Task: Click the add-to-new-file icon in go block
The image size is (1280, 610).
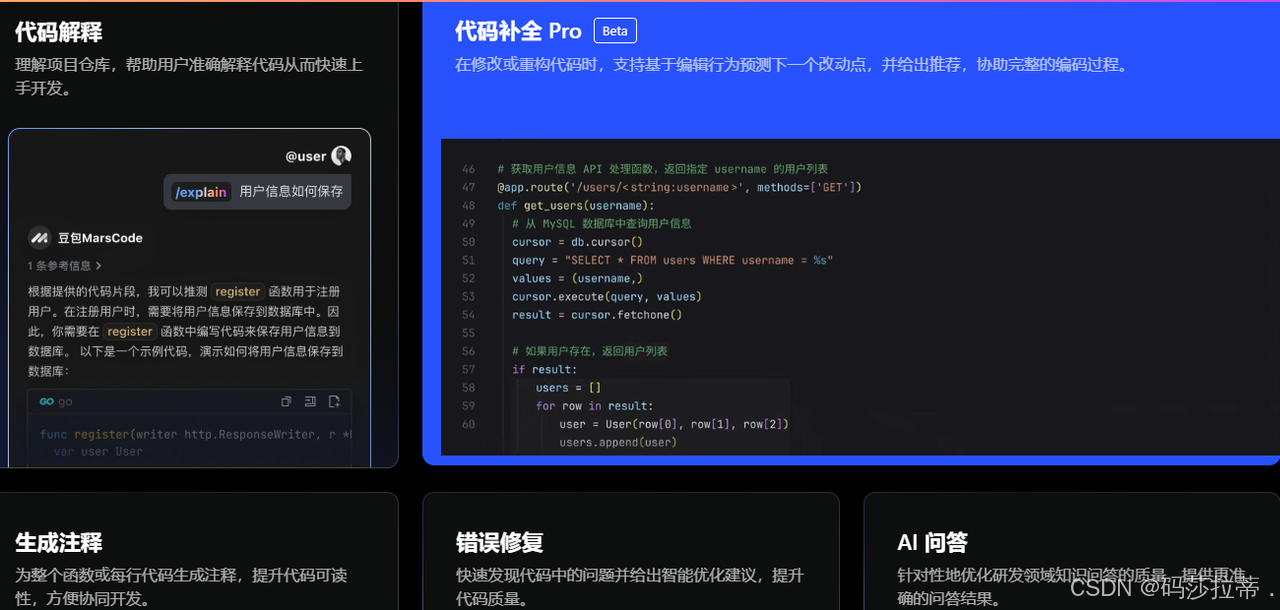Action: coord(334,401)
